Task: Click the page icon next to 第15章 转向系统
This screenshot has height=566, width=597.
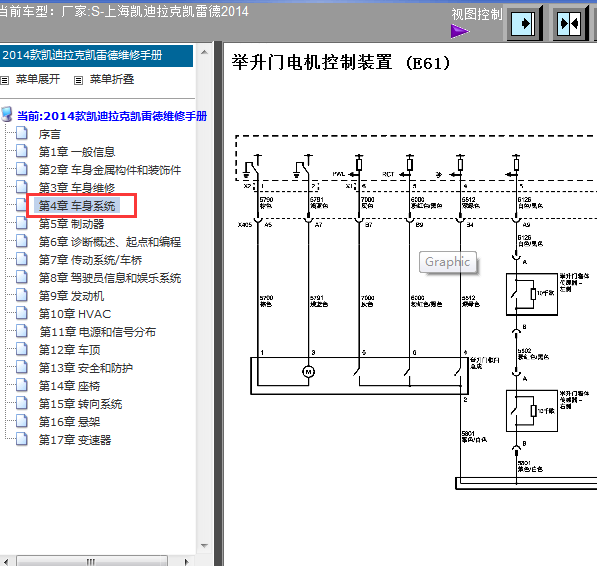Action: coord(22,403)
